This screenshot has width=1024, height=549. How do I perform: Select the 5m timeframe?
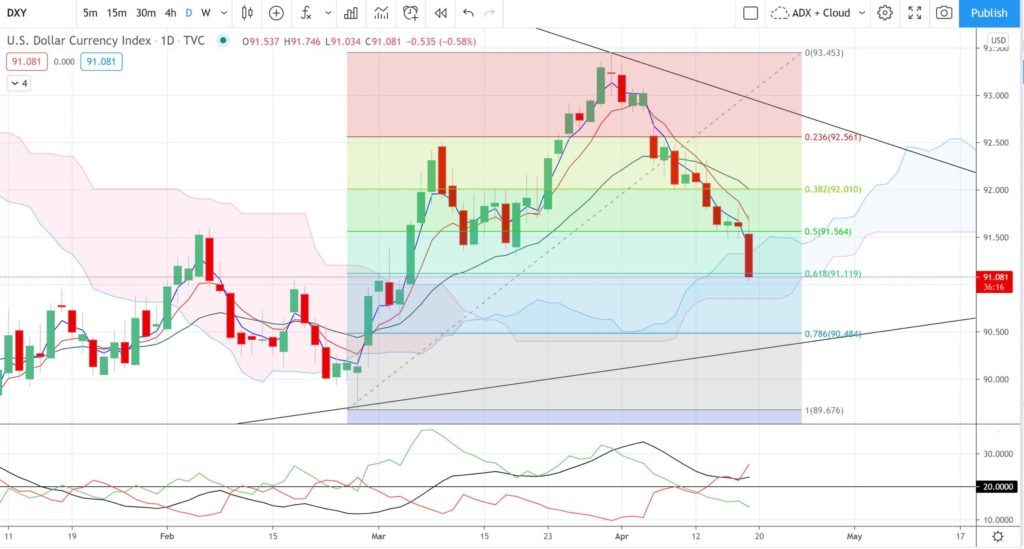90,13
